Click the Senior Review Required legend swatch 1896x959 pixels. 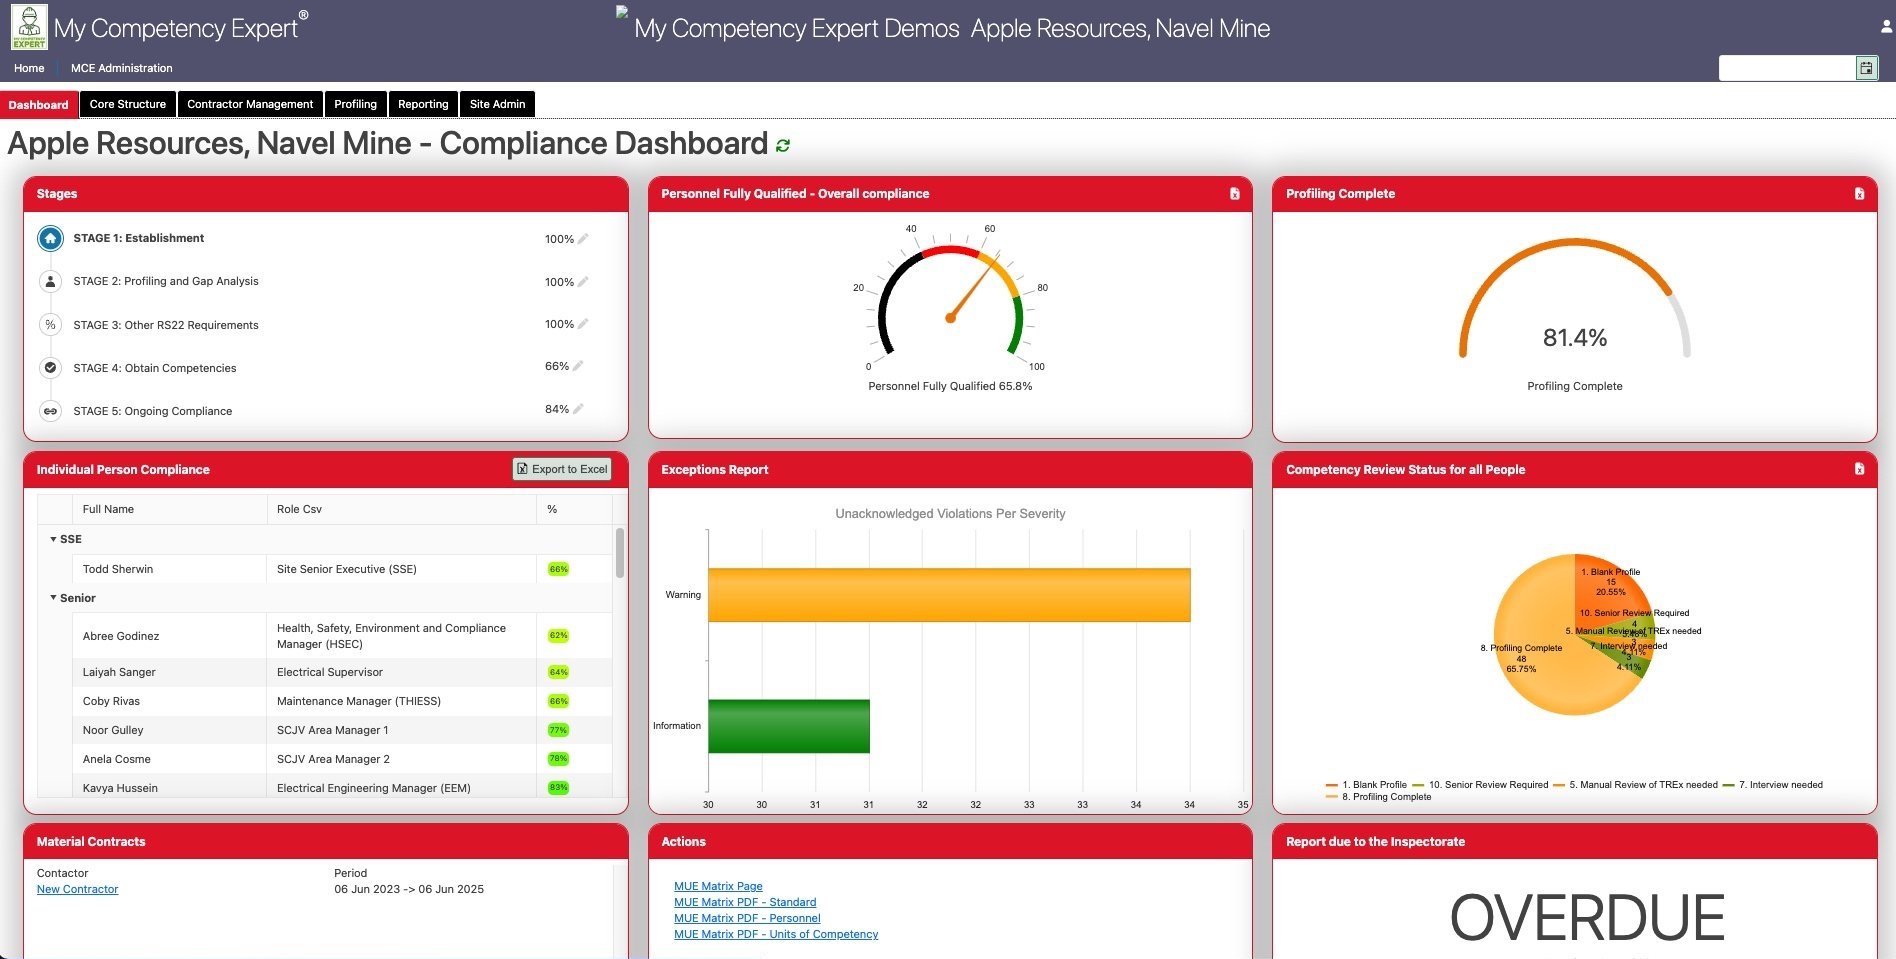tap(1418, 785)
